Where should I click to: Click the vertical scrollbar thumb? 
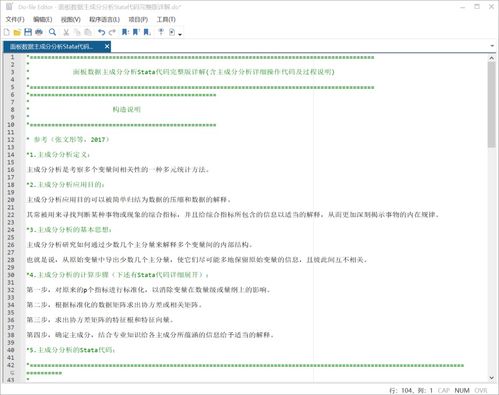(492, 104)
